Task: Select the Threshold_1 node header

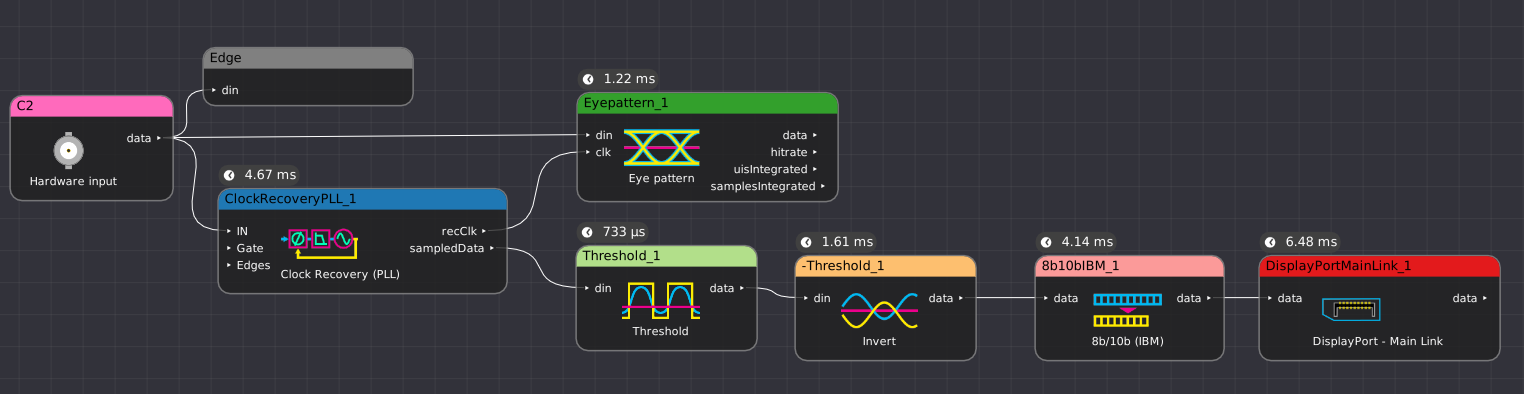Action: 666,256
